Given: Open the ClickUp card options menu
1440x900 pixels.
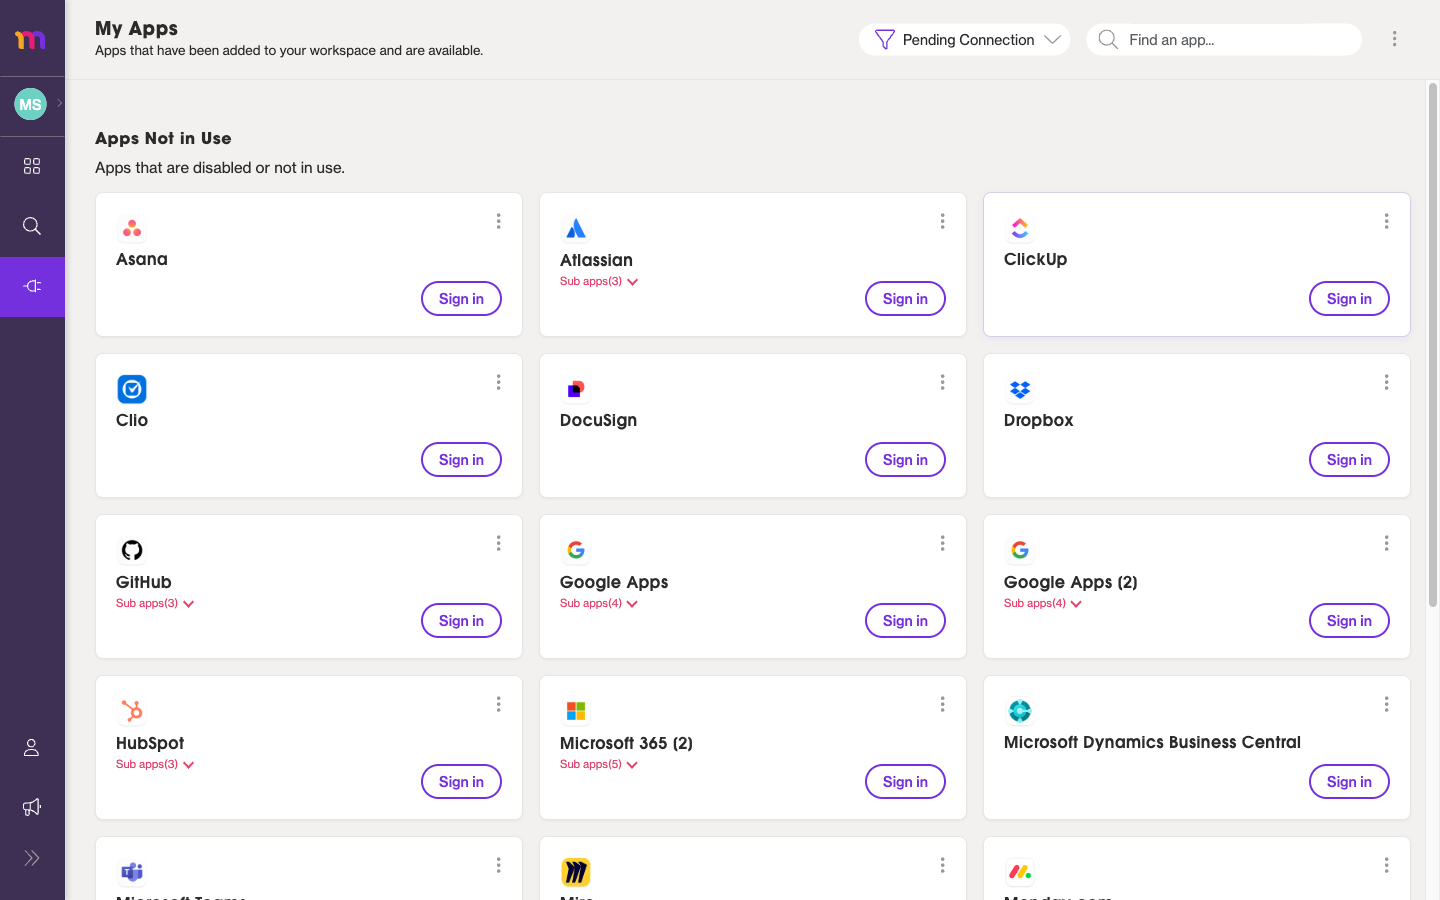Looking at the screenshot, I should pyautogui.click(x=1386, y=221).
